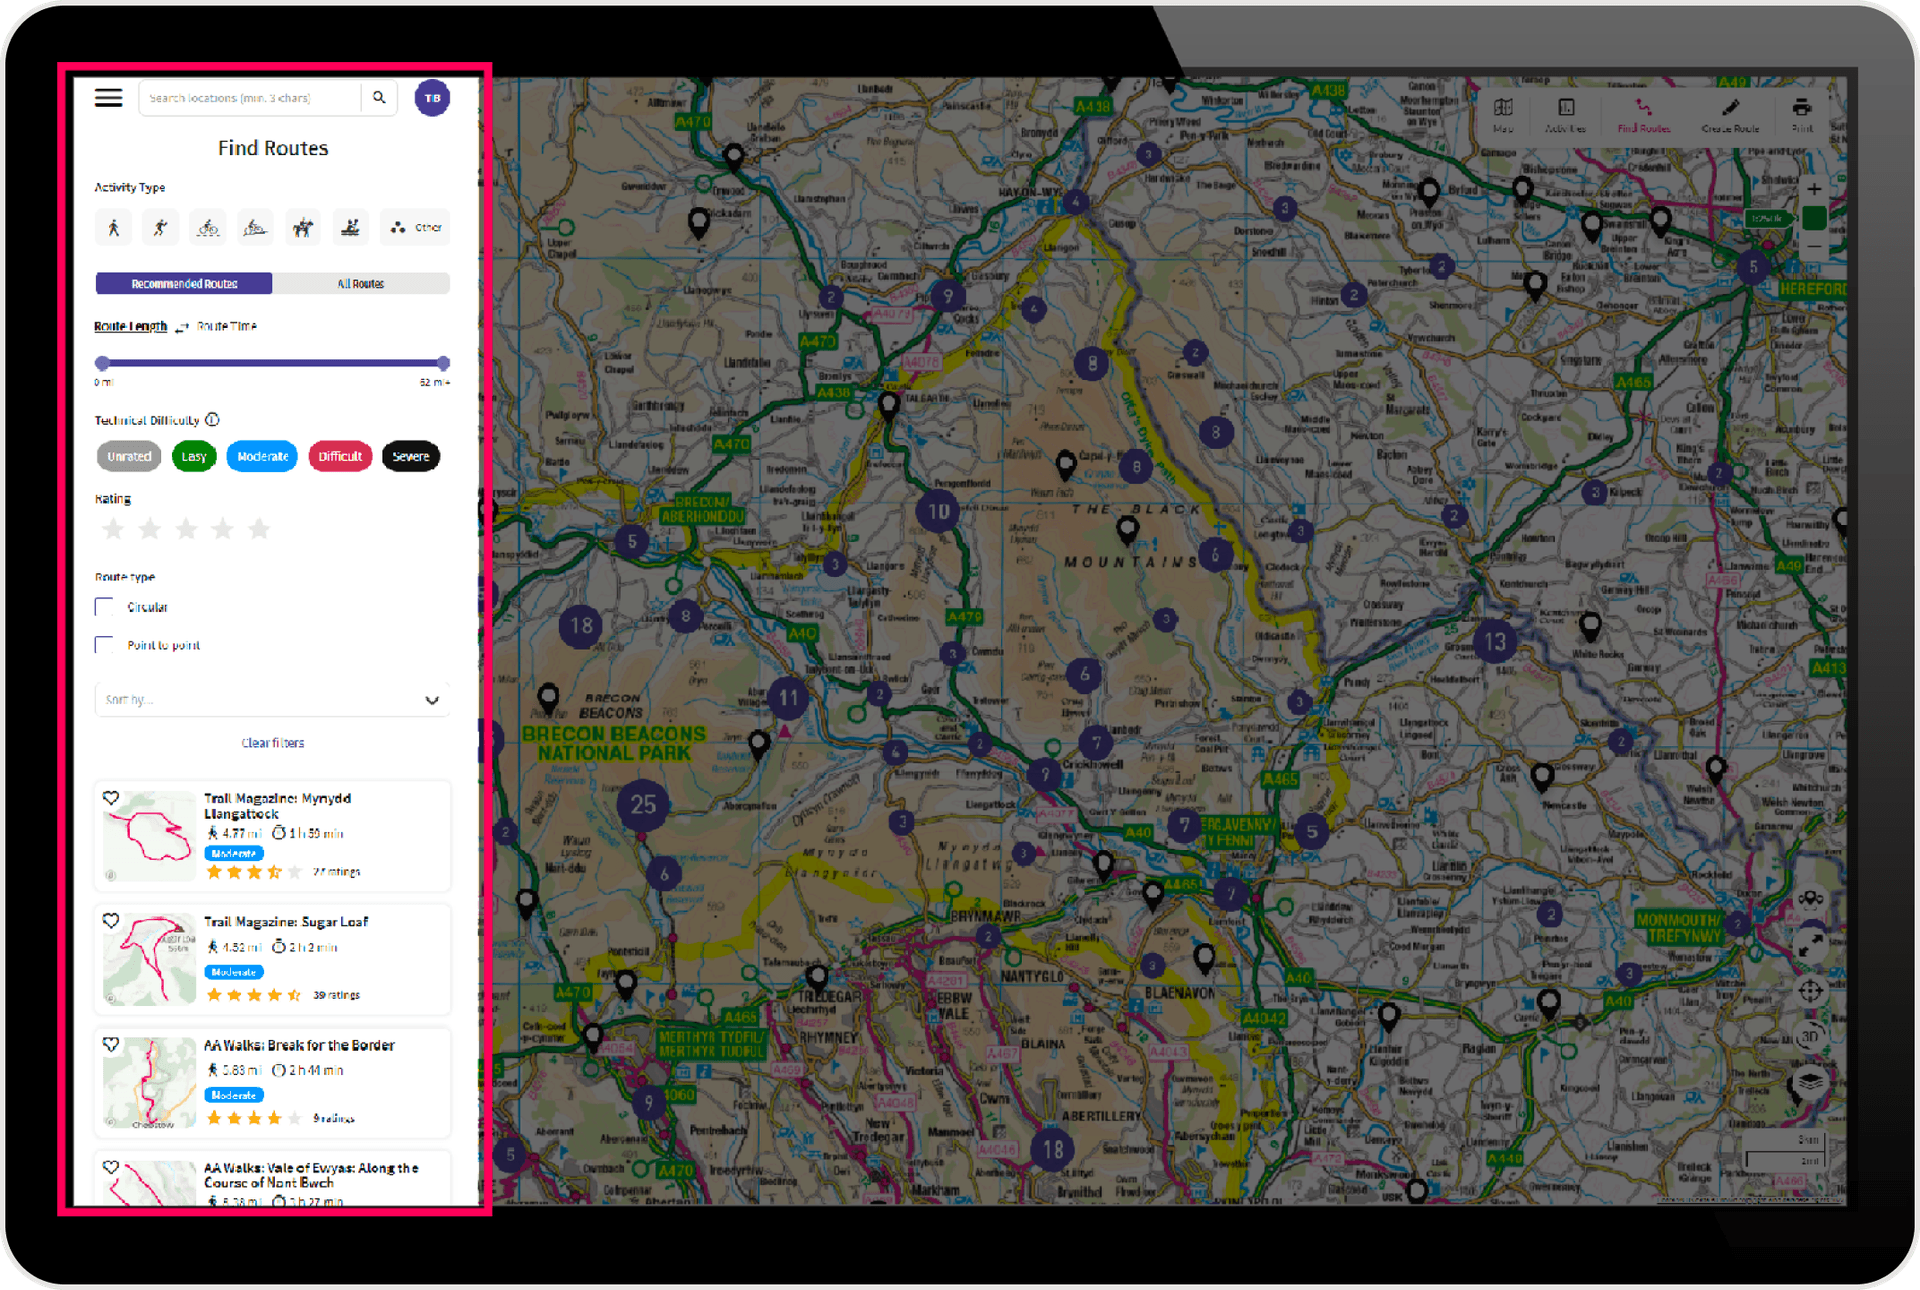Toggle fullscreen map mode
1920x1290 pixels.
coord(1811,943)
